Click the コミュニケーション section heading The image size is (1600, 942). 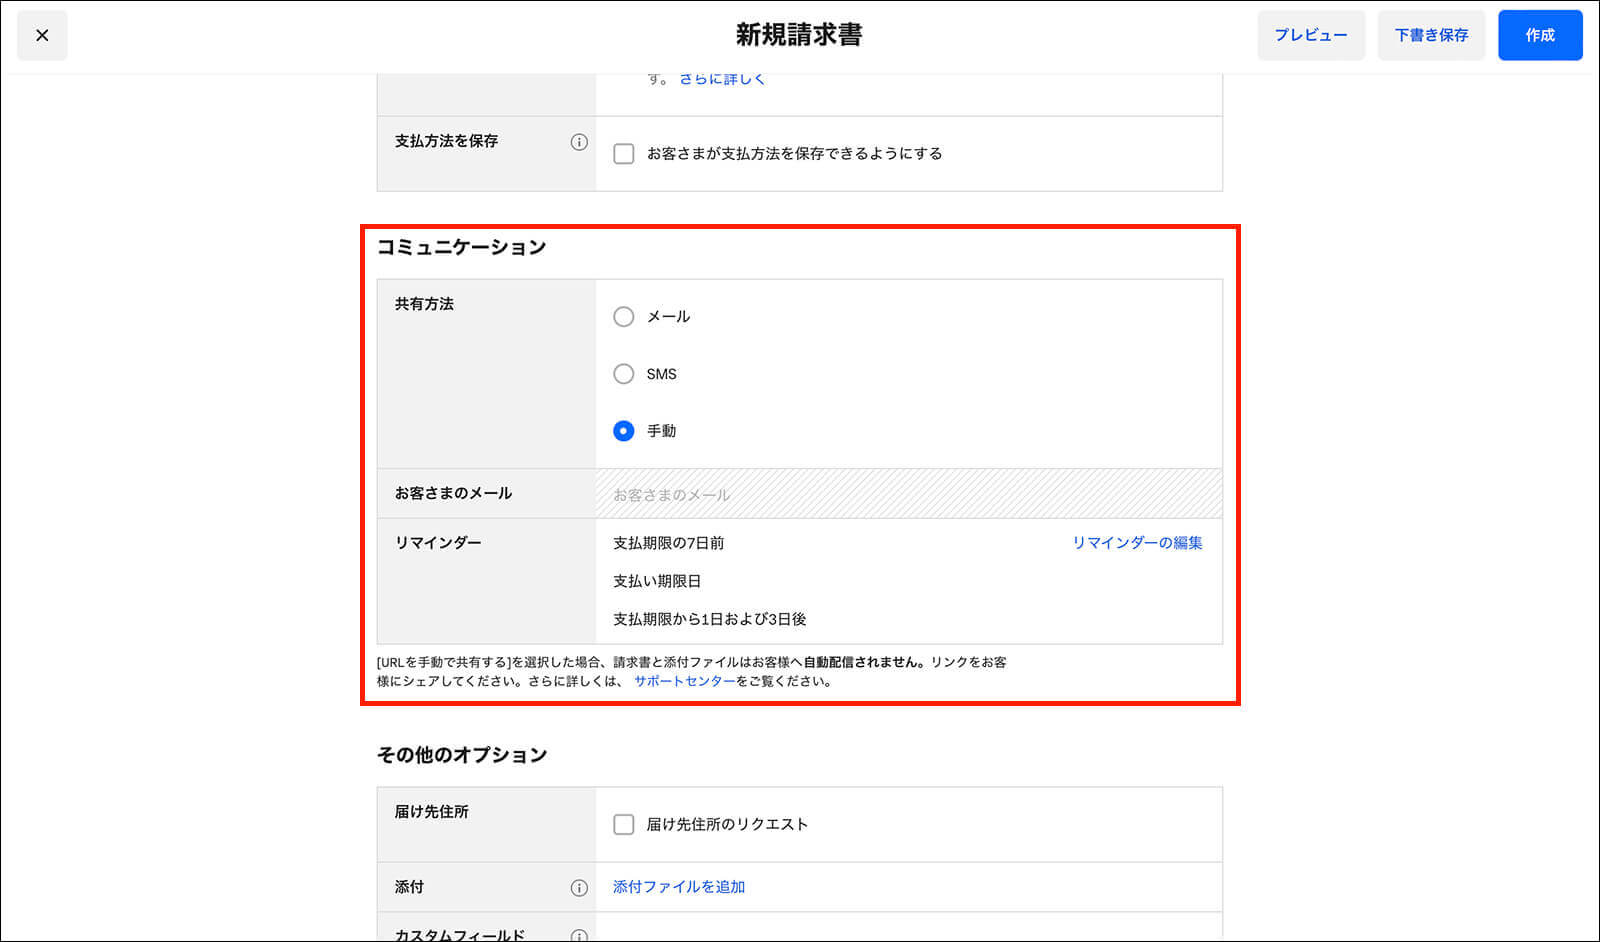(461, 247)
